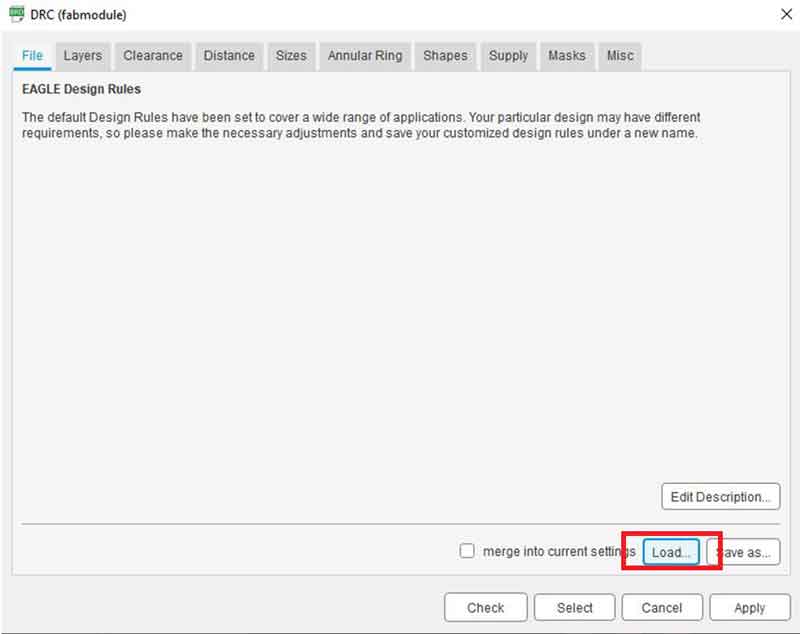Open the Clearance tab
The height and width of the screenshot is (634, 800).
click(x=153, y=56)
